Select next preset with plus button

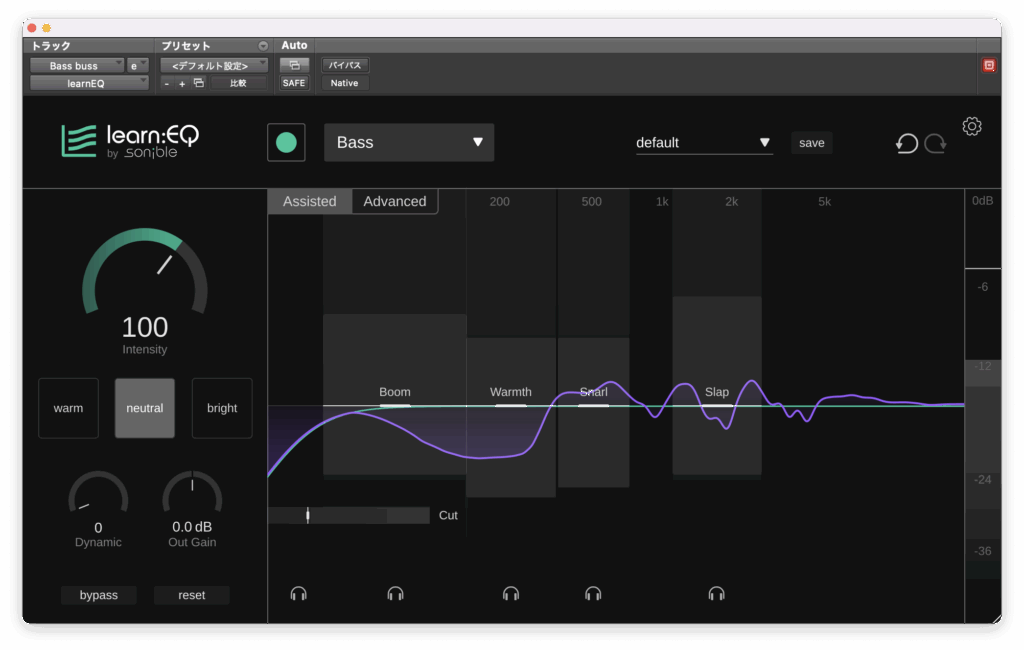click(x=182, y=84)
